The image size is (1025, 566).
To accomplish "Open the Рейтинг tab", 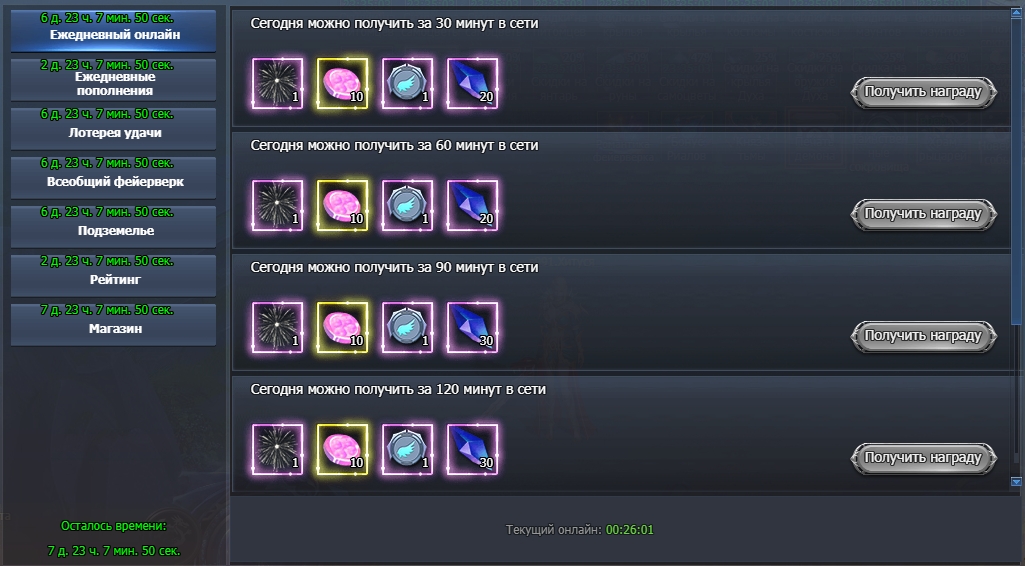I will point(114,276).
